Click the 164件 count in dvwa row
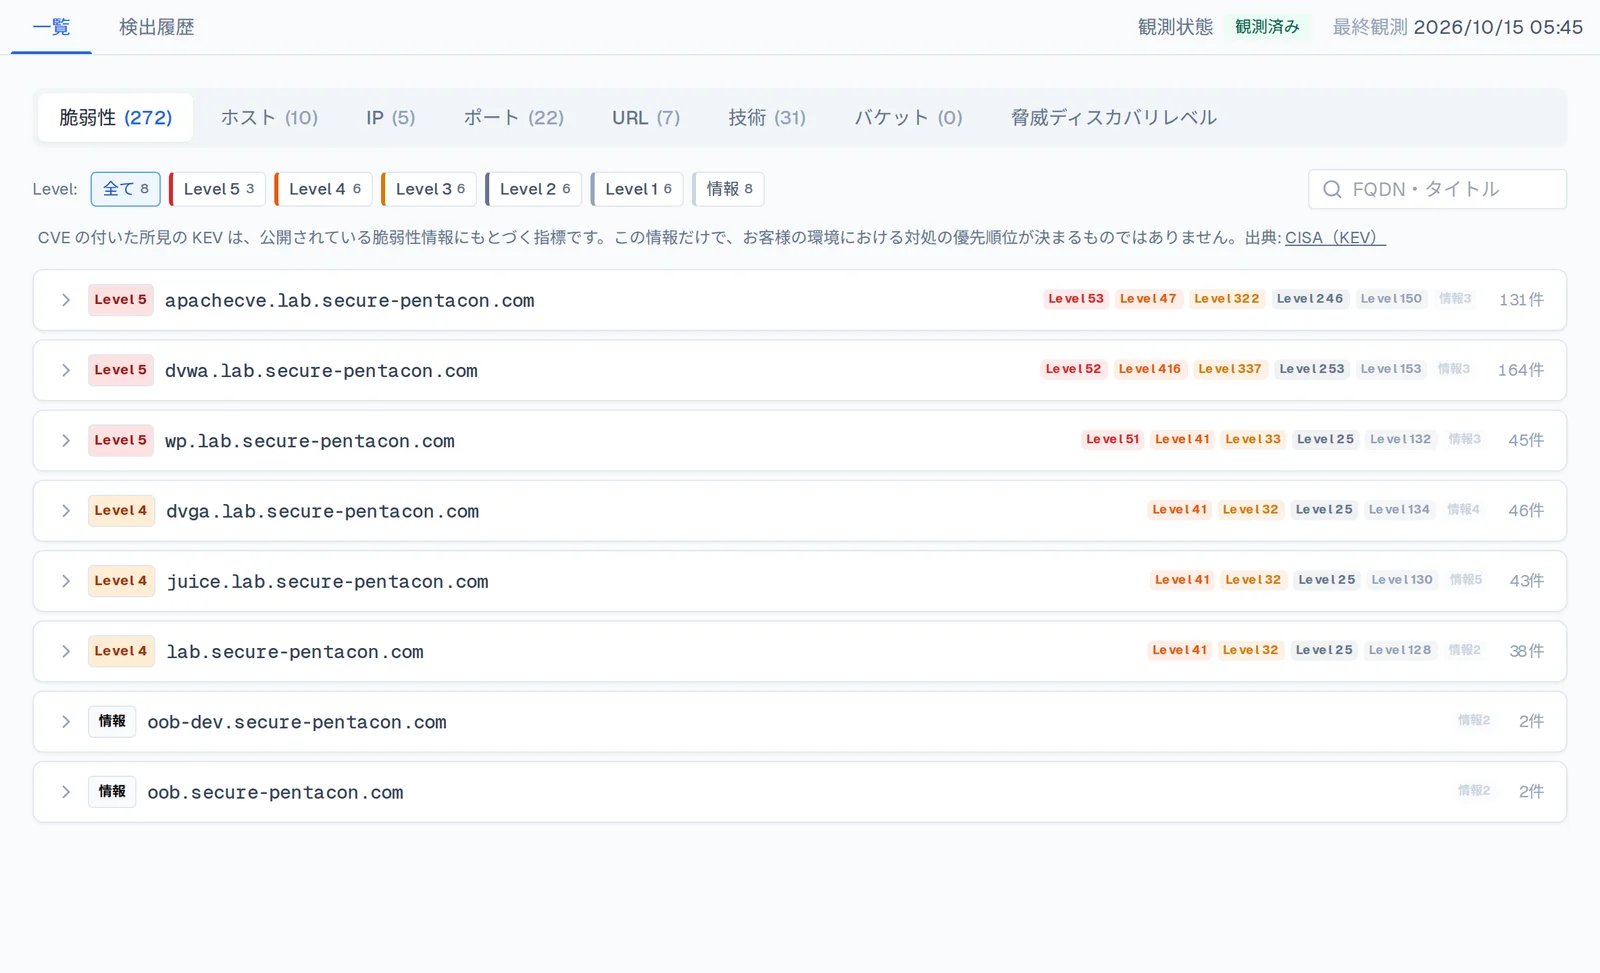The height and width of the screenshot is (973, 1600). tap(1521, 370)
